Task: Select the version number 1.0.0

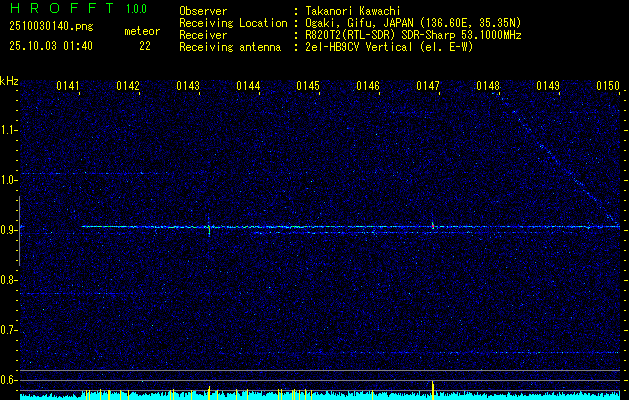Action: 136,9
